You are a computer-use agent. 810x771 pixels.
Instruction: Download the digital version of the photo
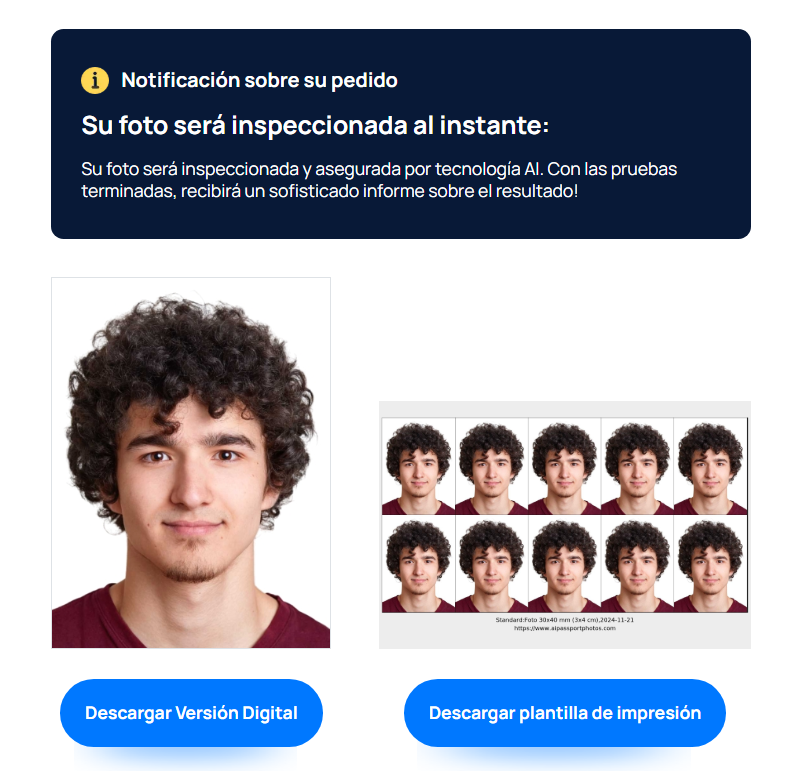191,713
